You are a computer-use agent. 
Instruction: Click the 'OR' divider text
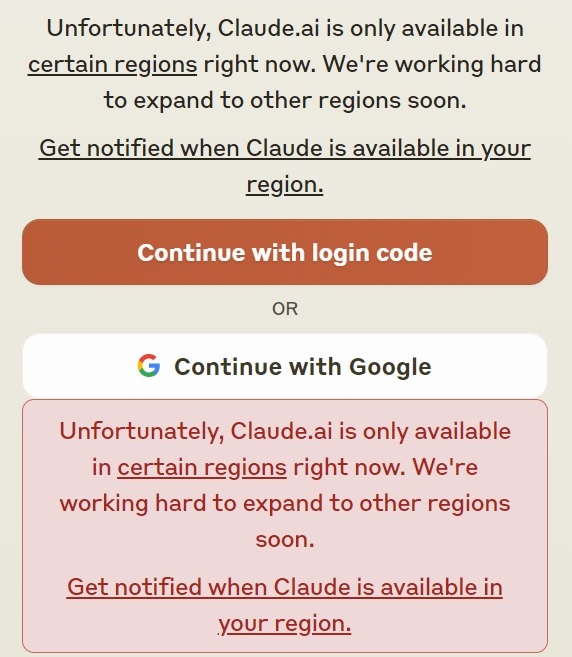point(285,309)
